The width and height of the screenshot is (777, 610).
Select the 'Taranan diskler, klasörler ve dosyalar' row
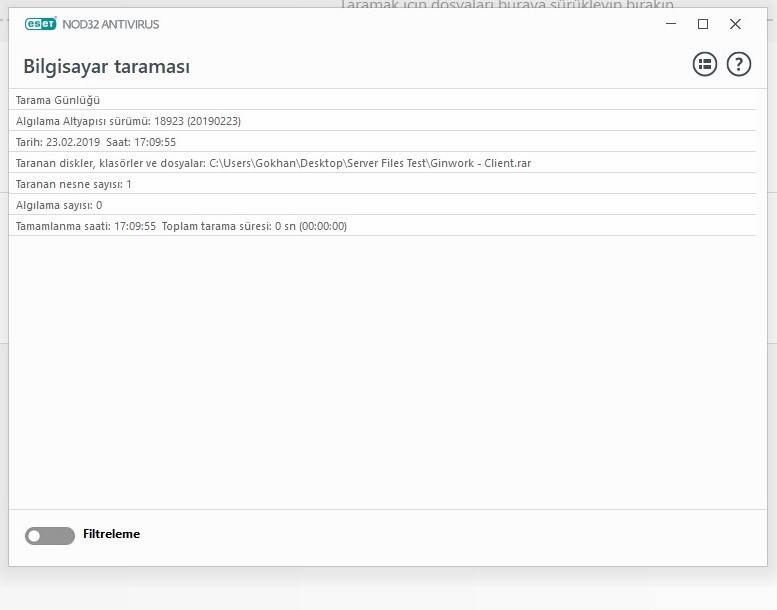point(383,163)
